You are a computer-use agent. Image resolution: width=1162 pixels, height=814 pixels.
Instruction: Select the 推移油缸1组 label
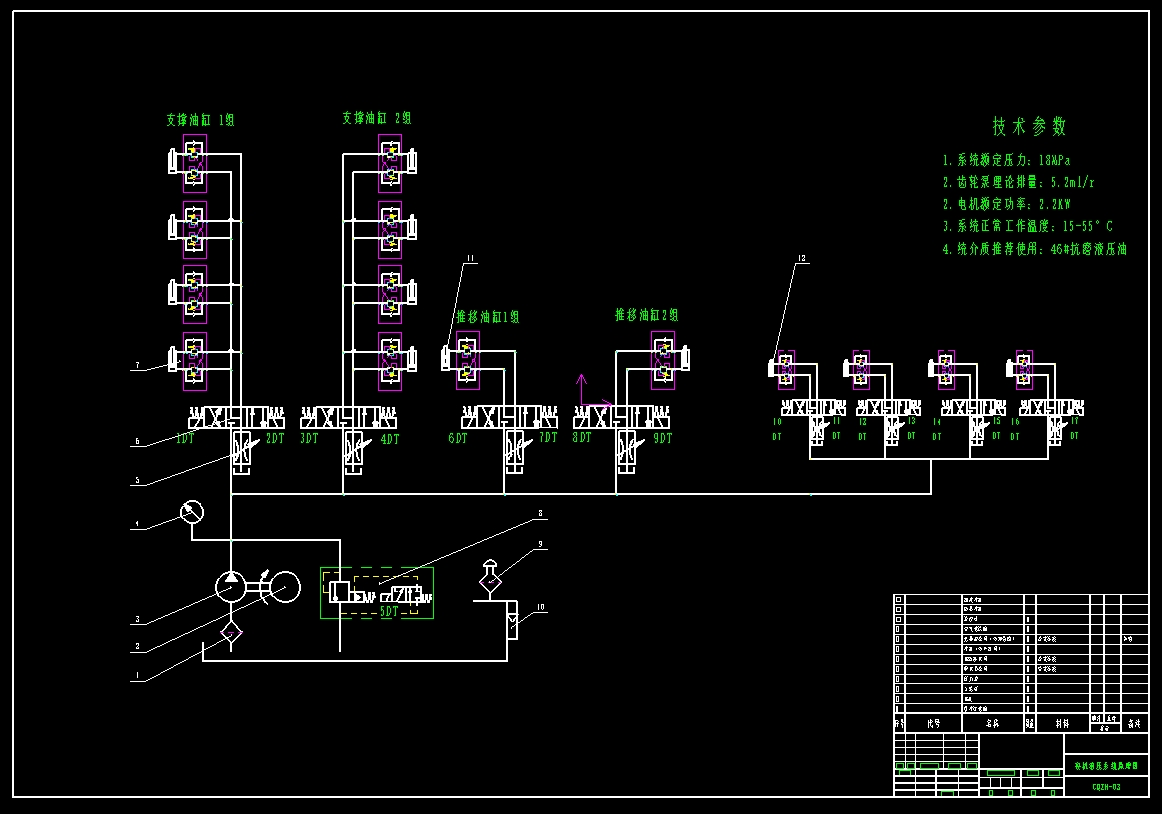click(488, 317)
